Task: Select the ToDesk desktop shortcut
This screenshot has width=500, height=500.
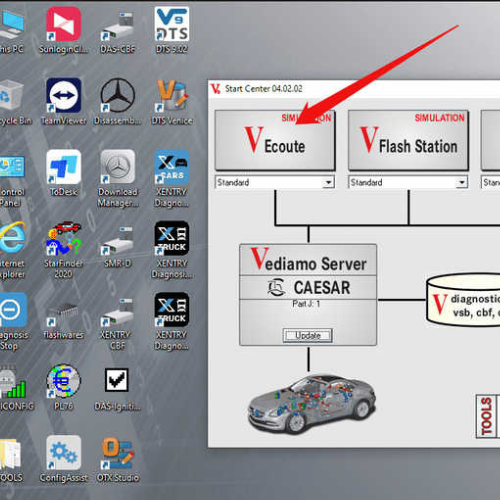Action: click(64, 173)
